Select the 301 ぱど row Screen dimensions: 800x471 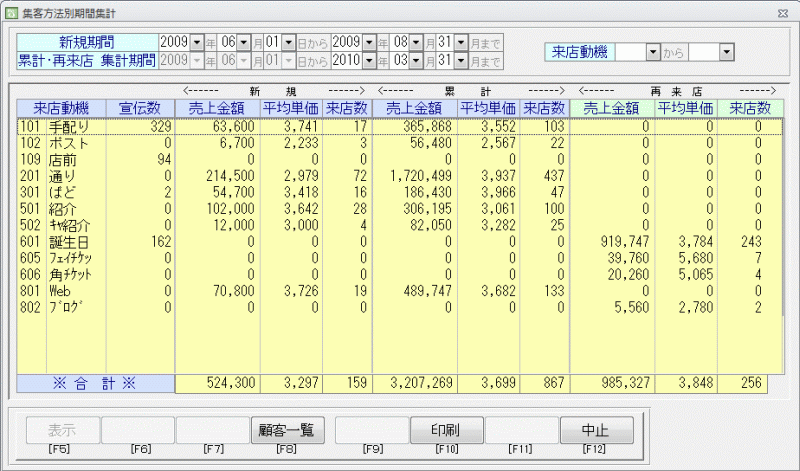click(x=399, y=192)
